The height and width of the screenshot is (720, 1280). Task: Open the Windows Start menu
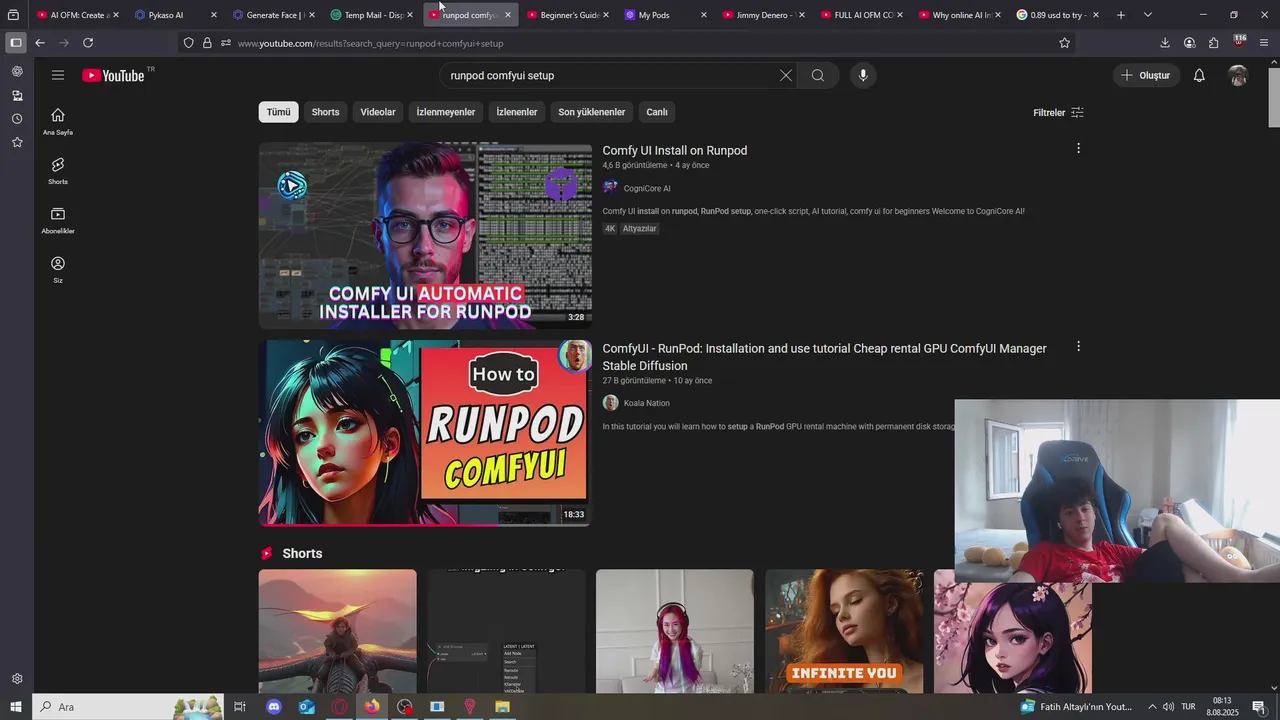click(15, 707)
